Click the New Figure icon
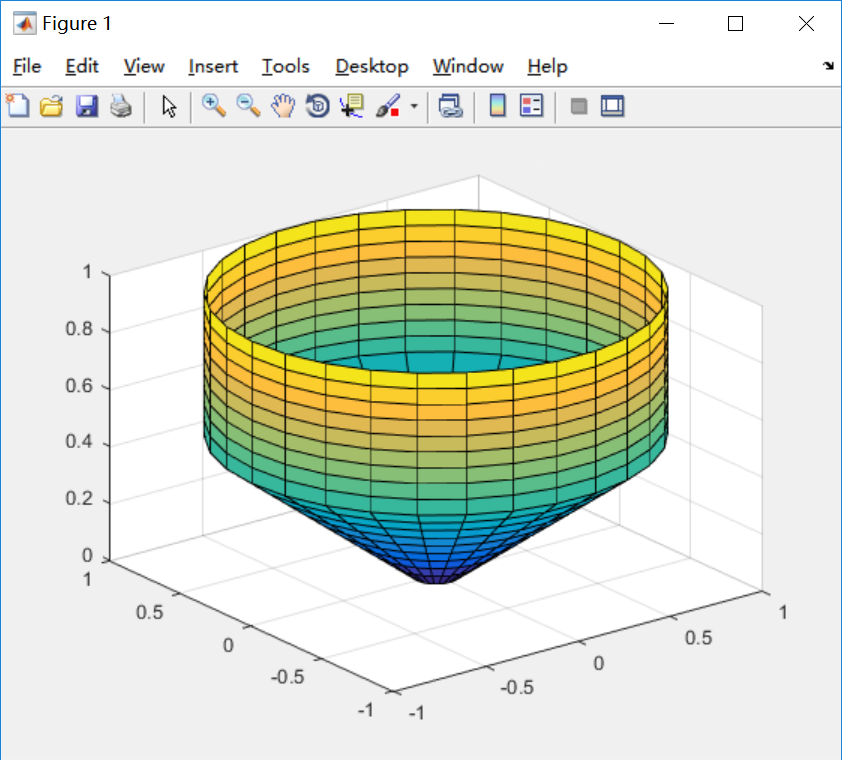Screen dimensions: 842x760 pos(18,106)
